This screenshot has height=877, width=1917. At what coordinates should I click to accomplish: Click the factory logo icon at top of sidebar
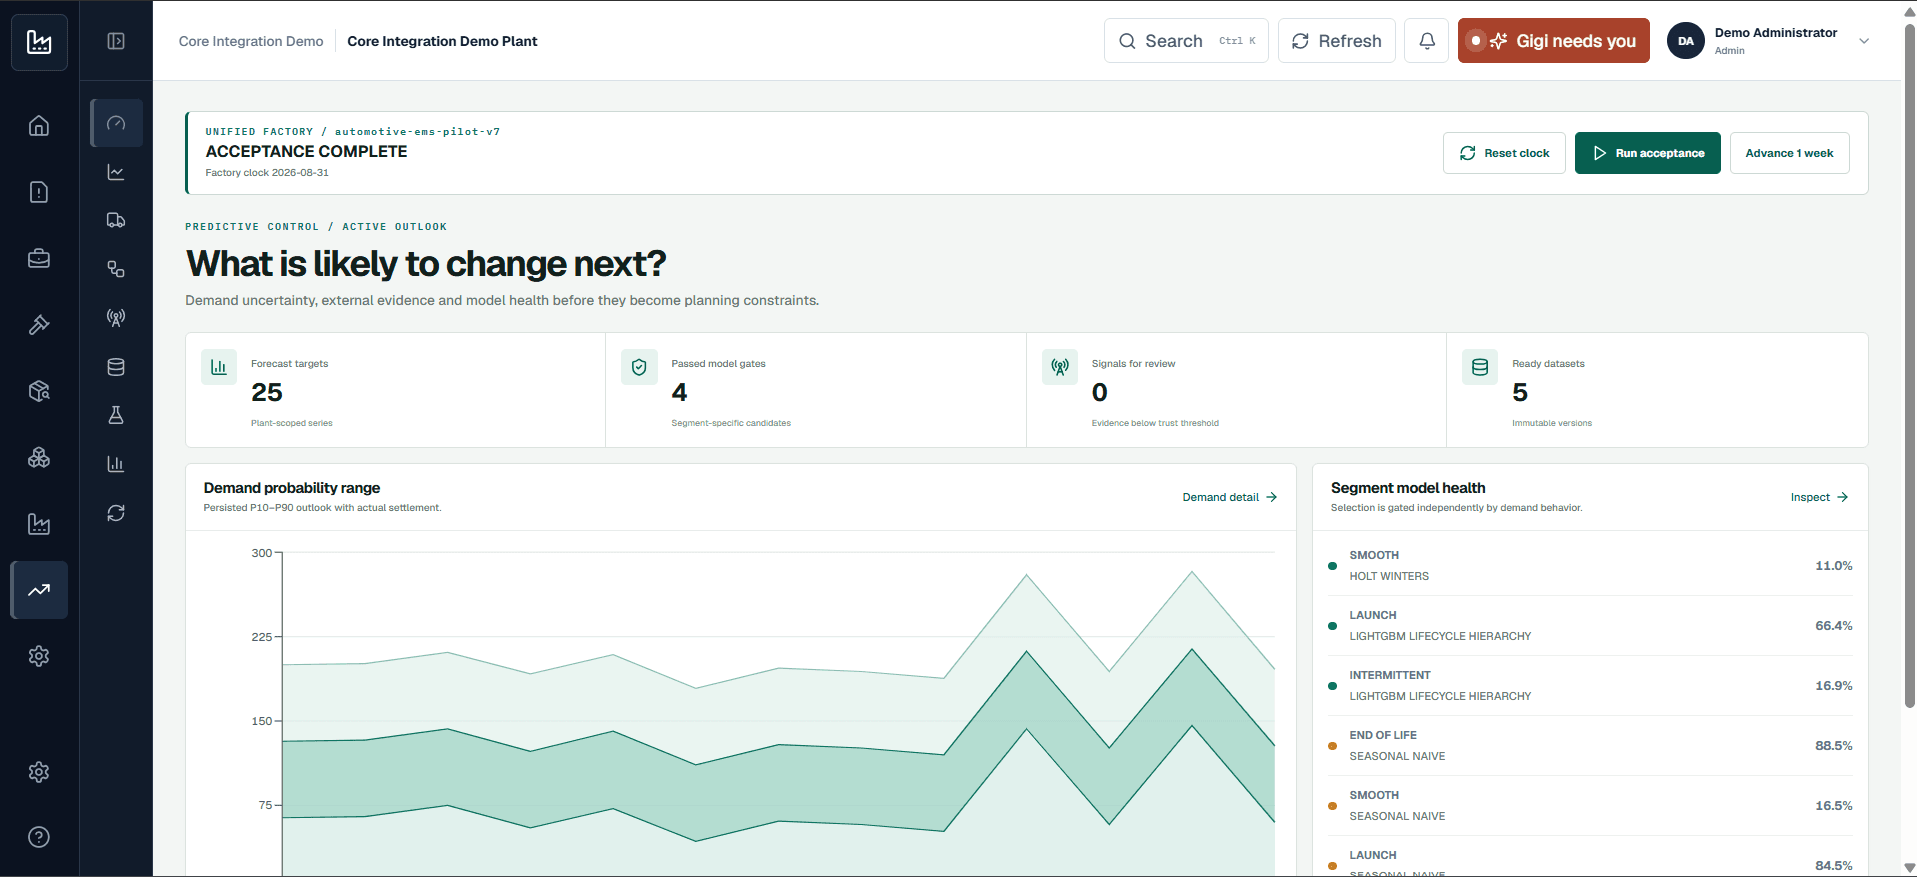coord(39,42)
